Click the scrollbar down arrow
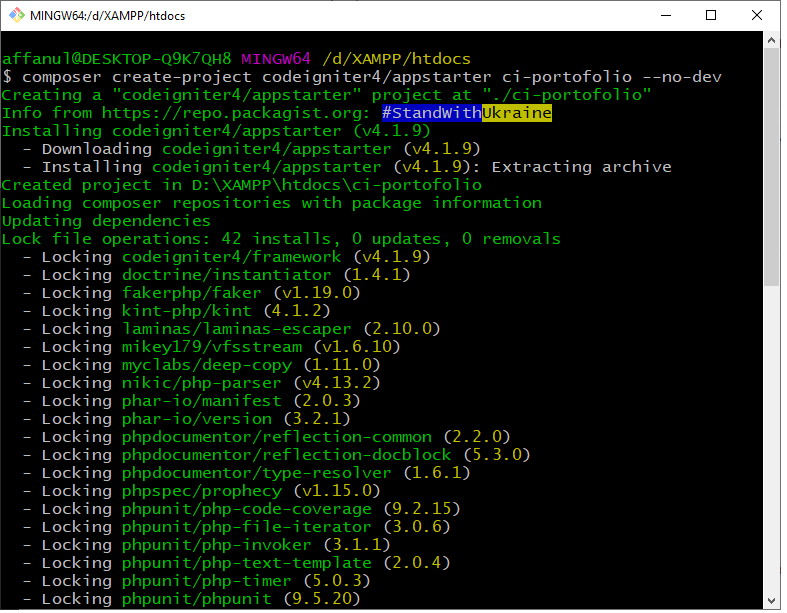787x613 pixels. coord(772,600)
